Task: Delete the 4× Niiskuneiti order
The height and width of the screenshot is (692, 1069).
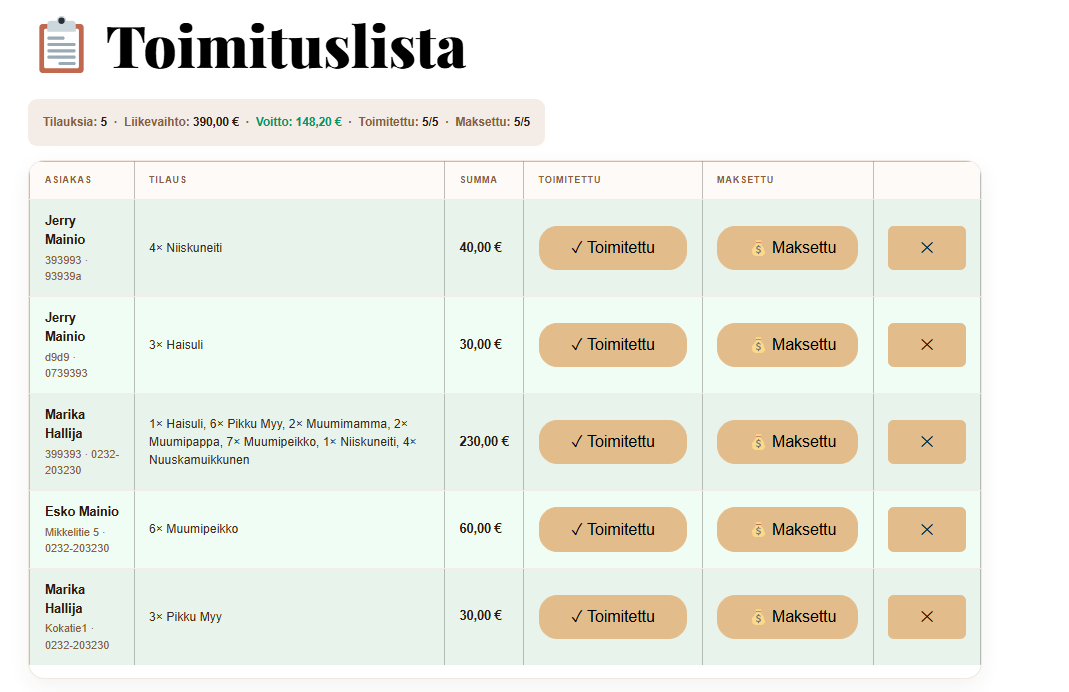Action: (927, 247)
